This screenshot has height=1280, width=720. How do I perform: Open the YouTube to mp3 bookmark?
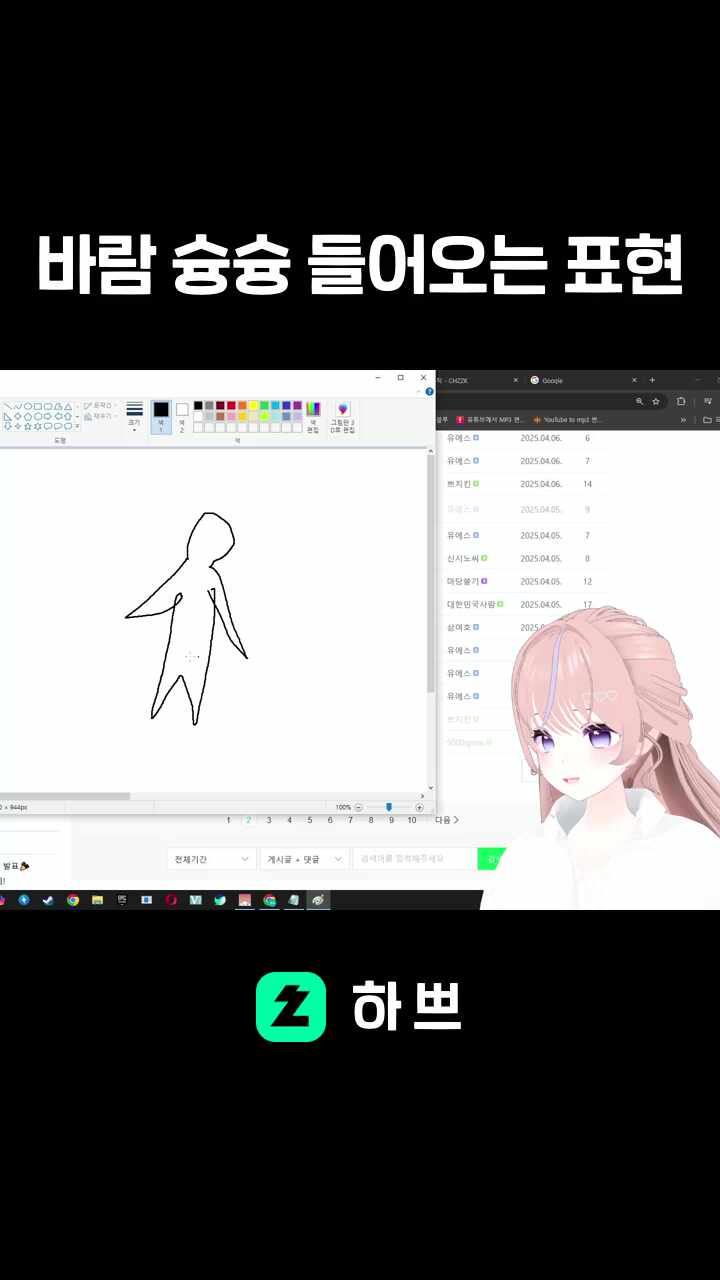[567, 420]
